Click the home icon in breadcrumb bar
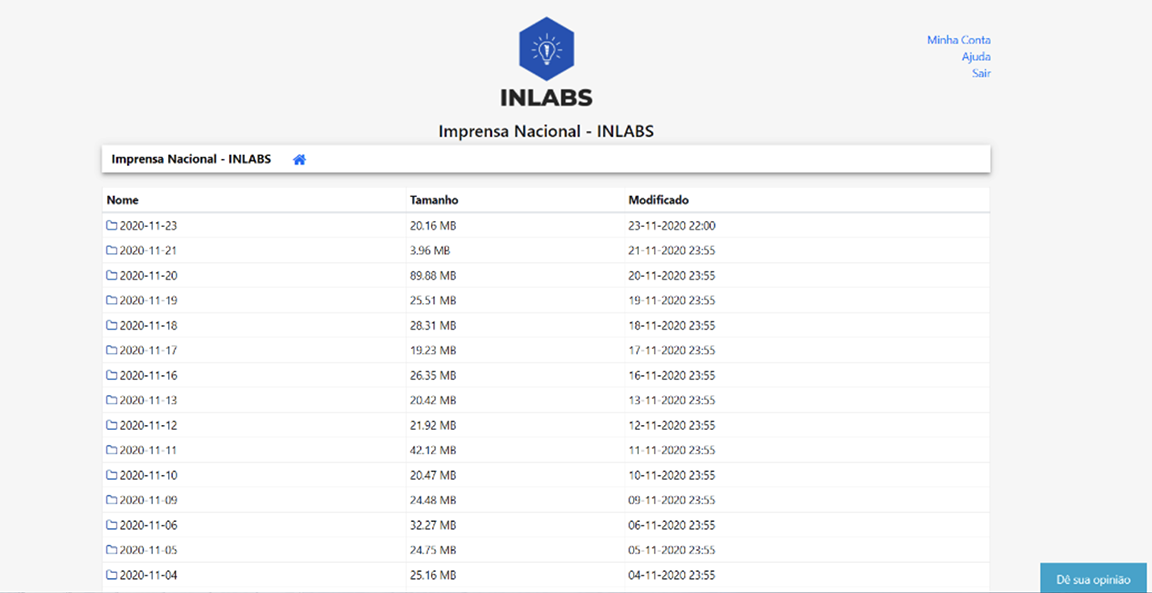The image size is (1152, 593). click(299, 159)
